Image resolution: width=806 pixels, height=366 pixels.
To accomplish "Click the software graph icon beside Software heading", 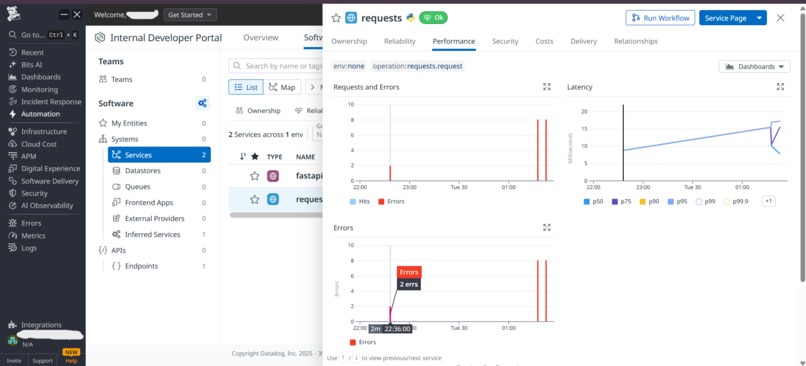I will [x=203, y=103].
